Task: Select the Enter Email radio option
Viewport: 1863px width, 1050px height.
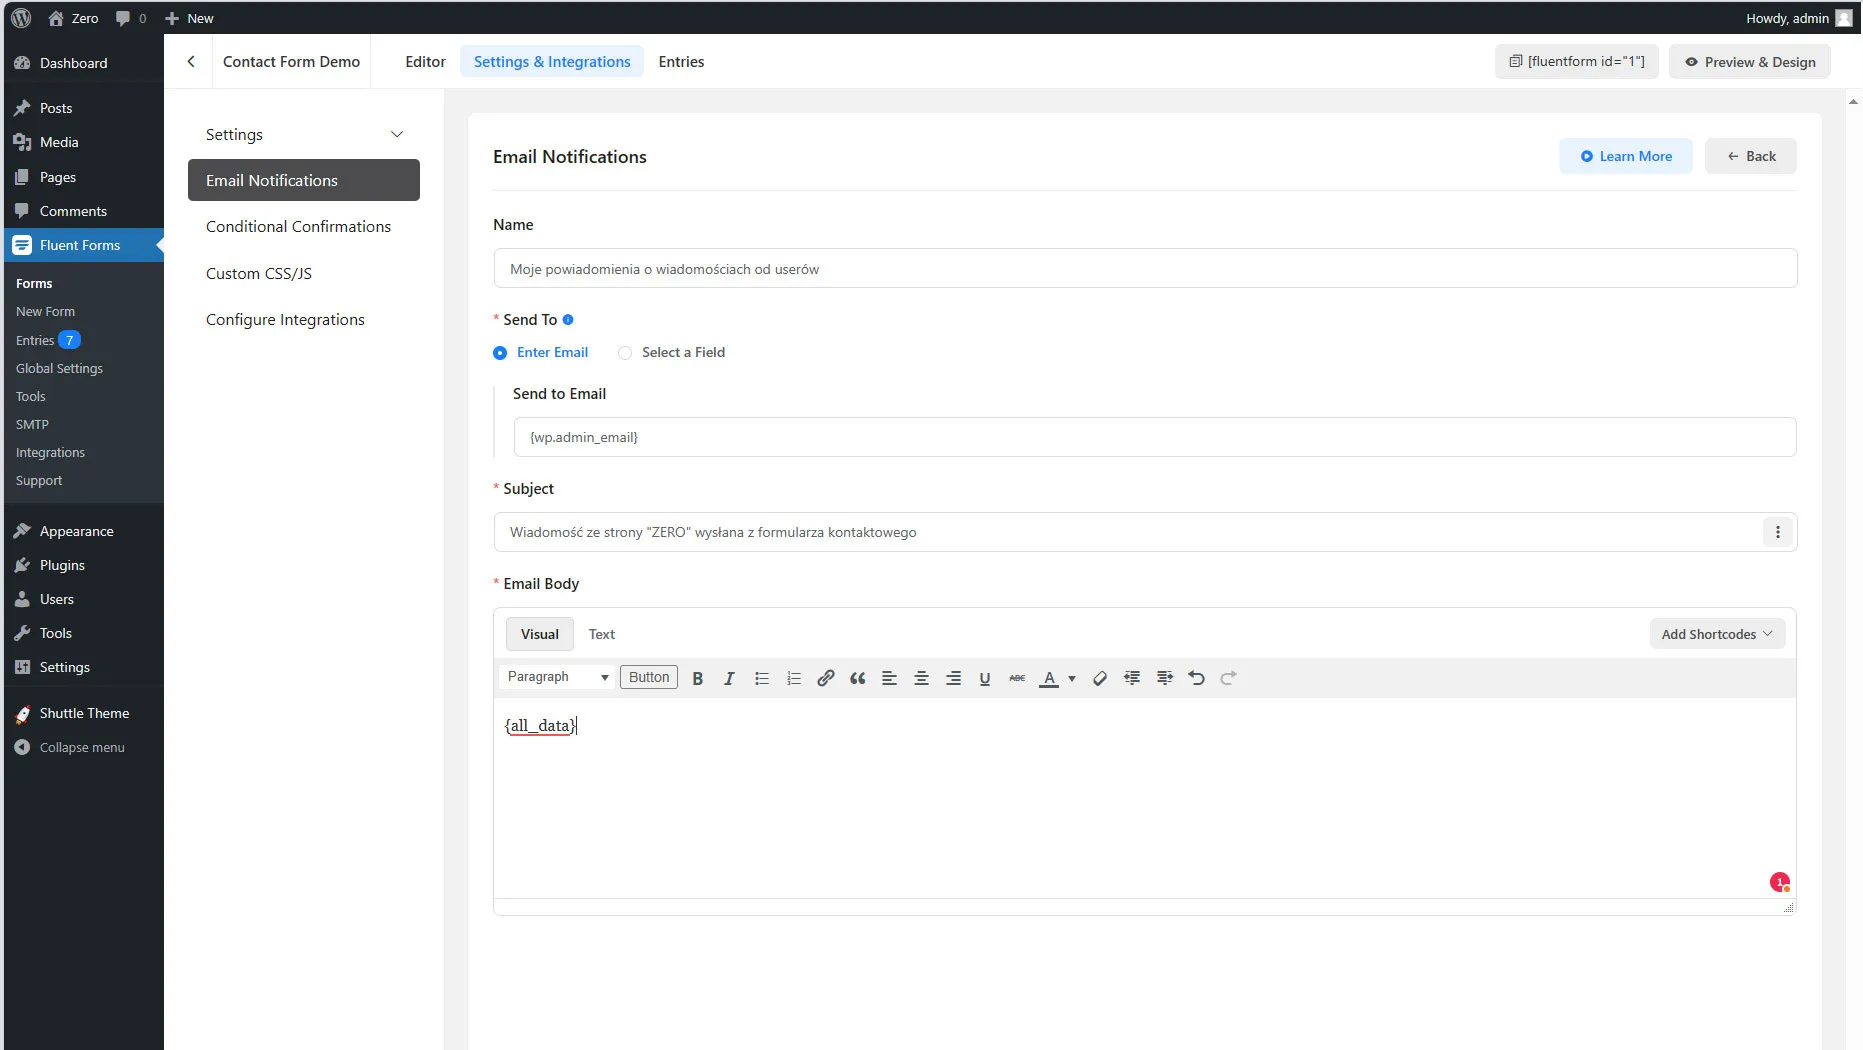Action: pos(500,353)
